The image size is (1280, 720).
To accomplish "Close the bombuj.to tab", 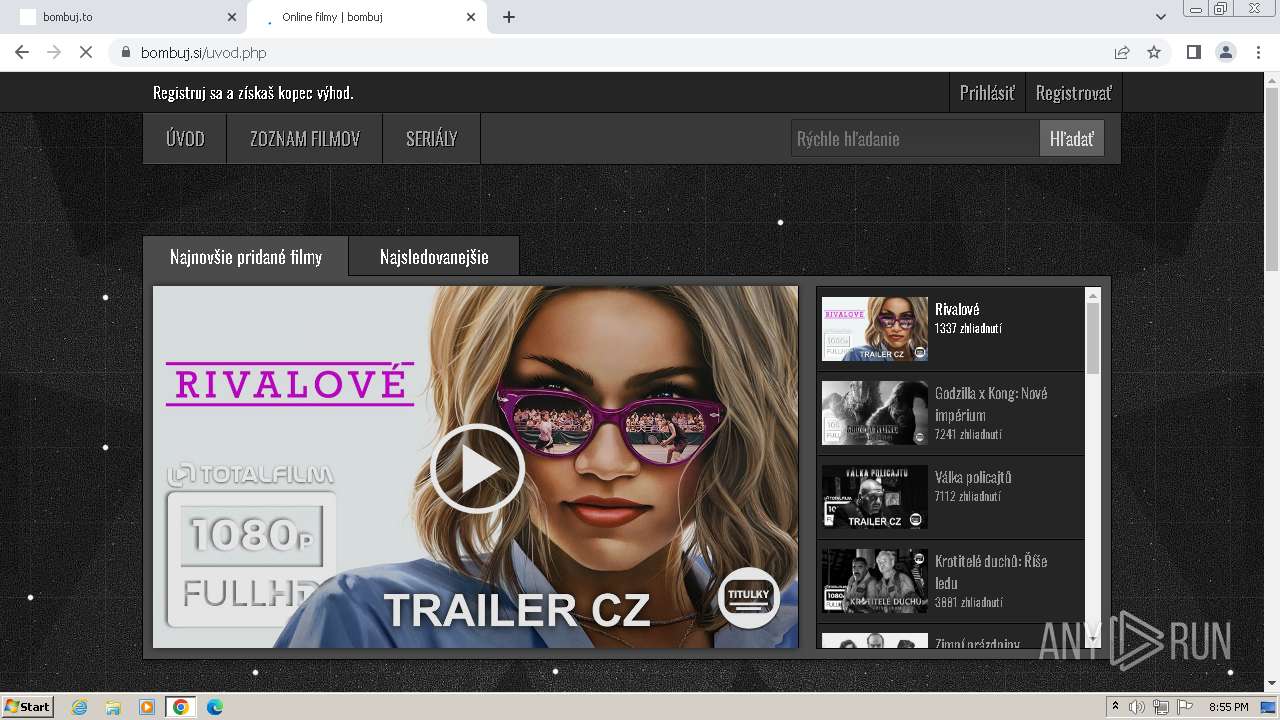I will click(x=232, y=17).
